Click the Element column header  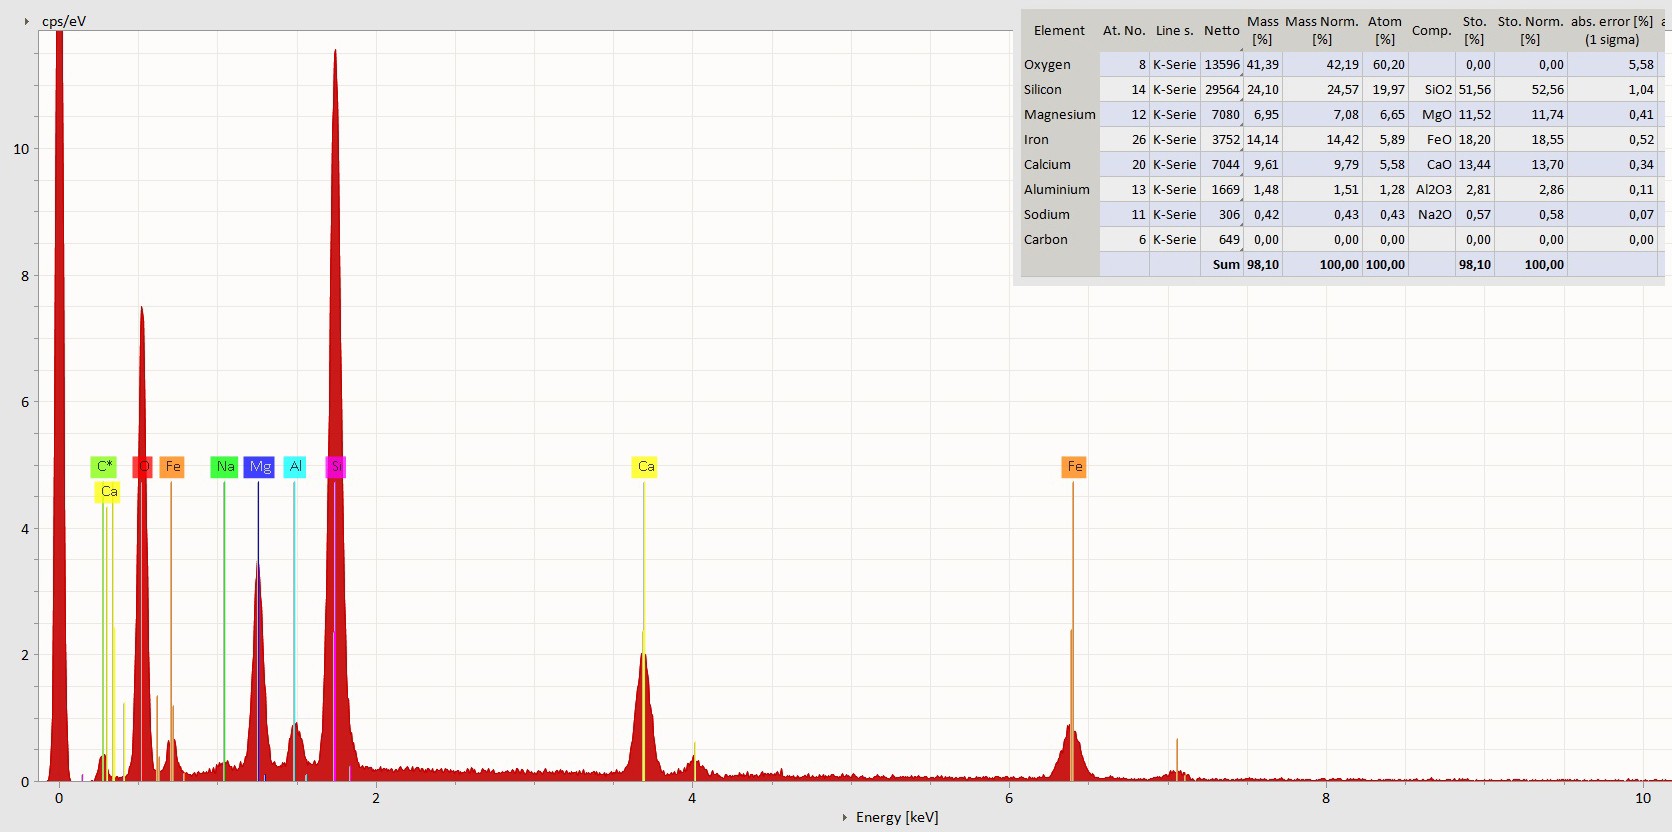point(1059,31)
